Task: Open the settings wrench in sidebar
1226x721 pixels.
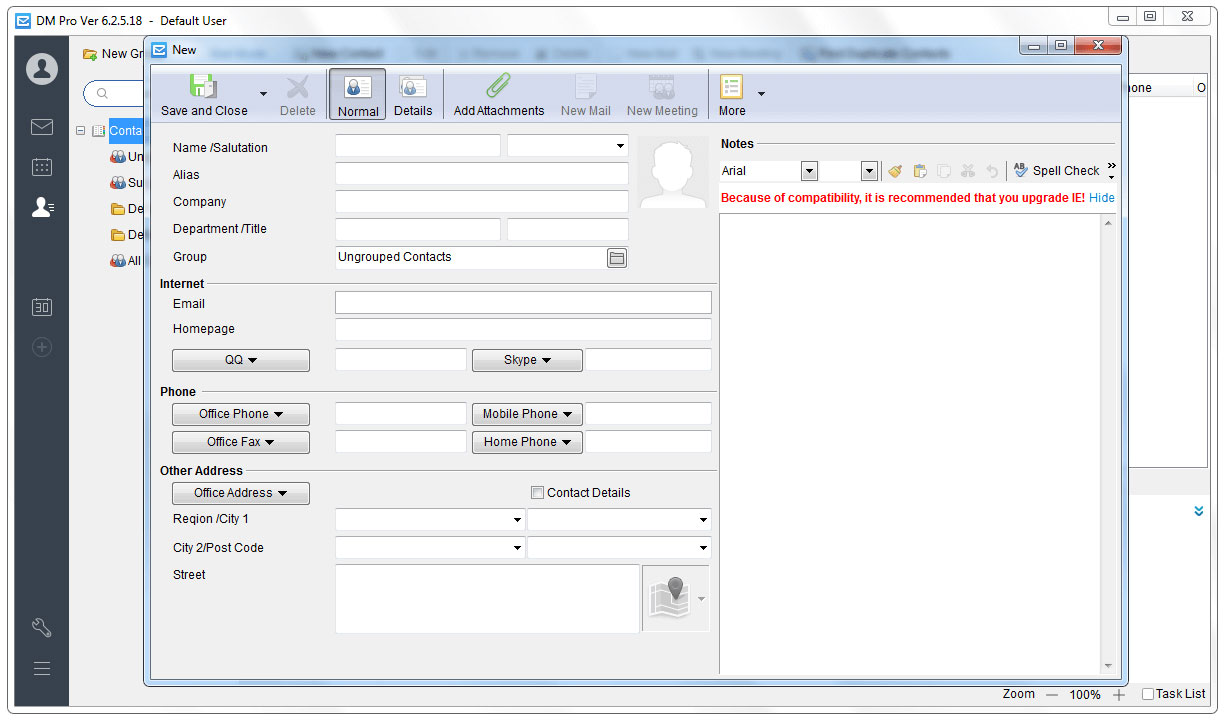Action: point(42,628)
